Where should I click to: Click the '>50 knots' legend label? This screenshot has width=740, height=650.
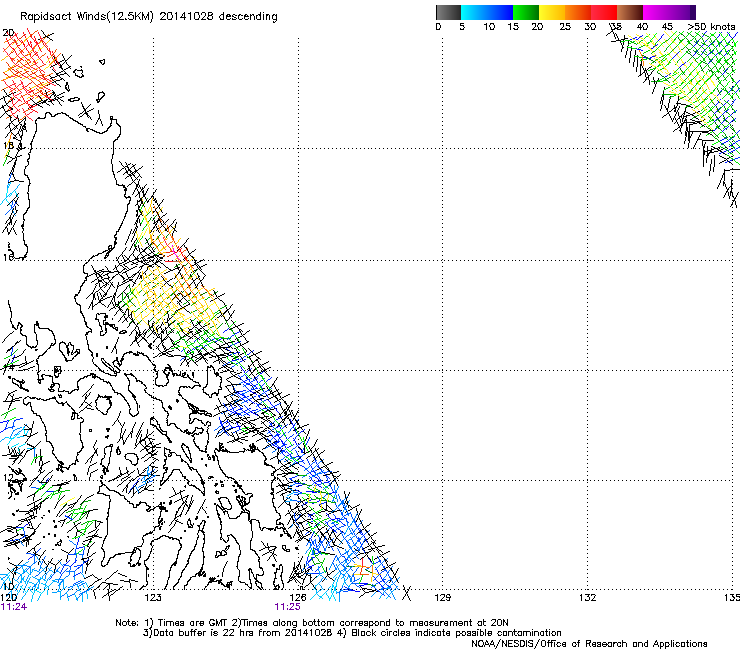tap(712, 27)
